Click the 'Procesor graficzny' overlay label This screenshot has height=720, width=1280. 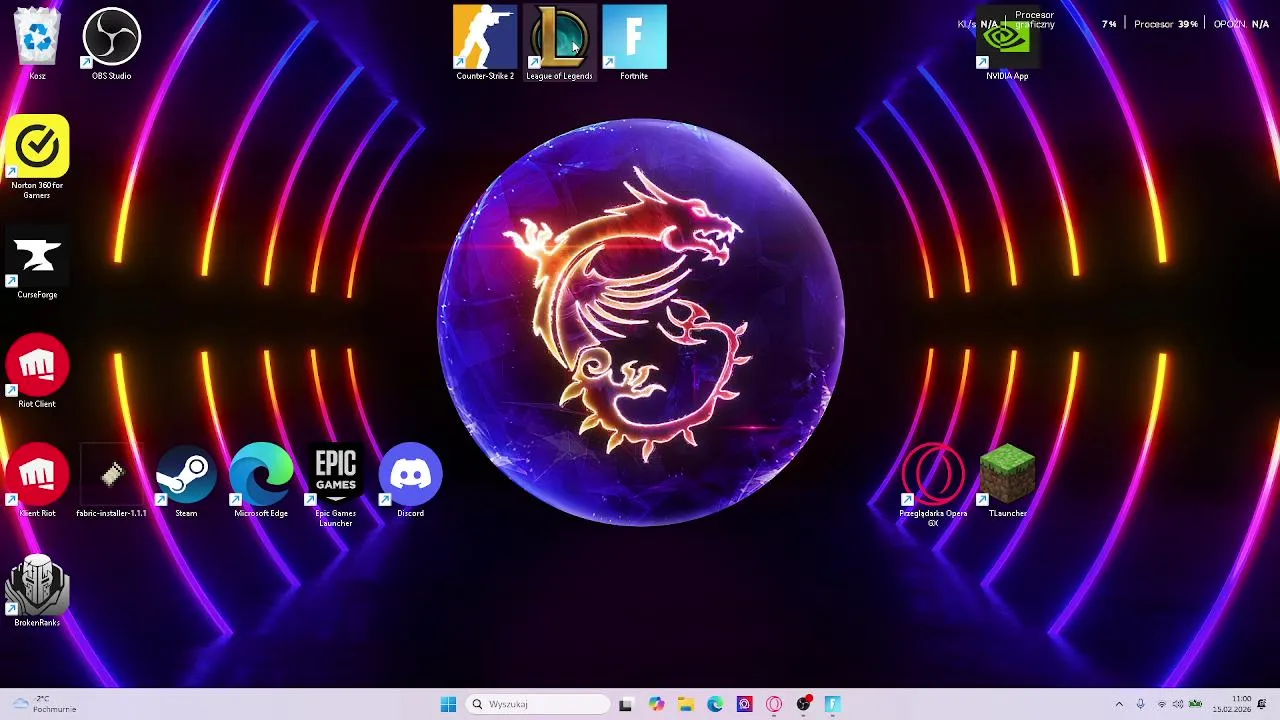1034,20
